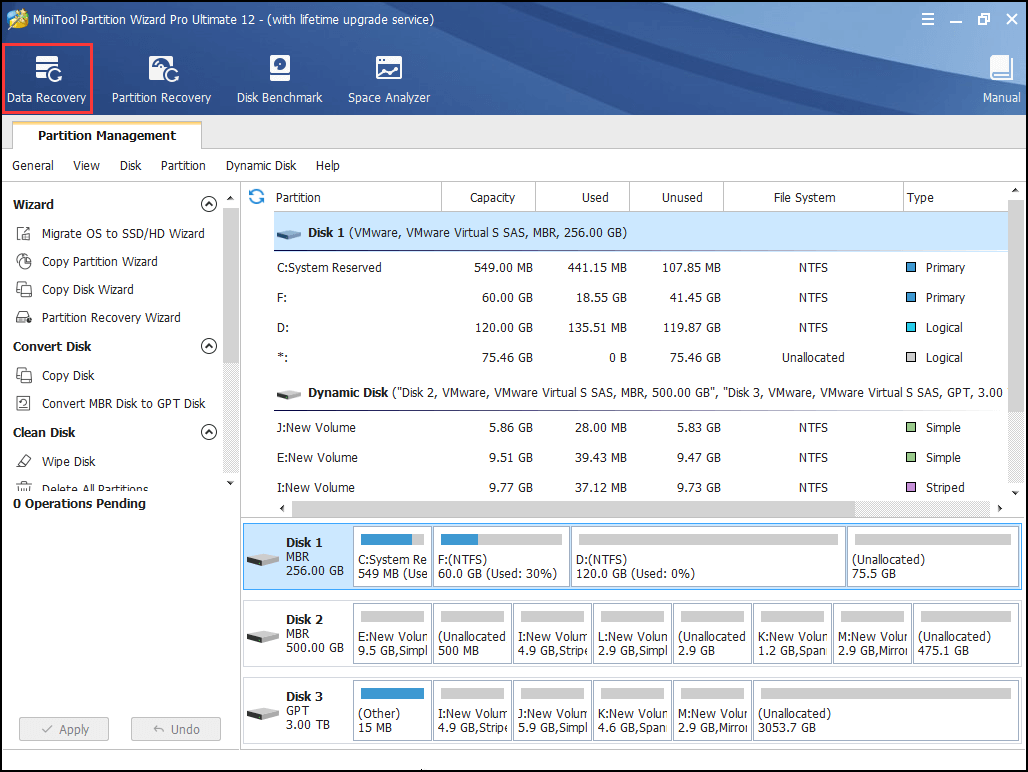Sort by the Capacity column header

489,197
